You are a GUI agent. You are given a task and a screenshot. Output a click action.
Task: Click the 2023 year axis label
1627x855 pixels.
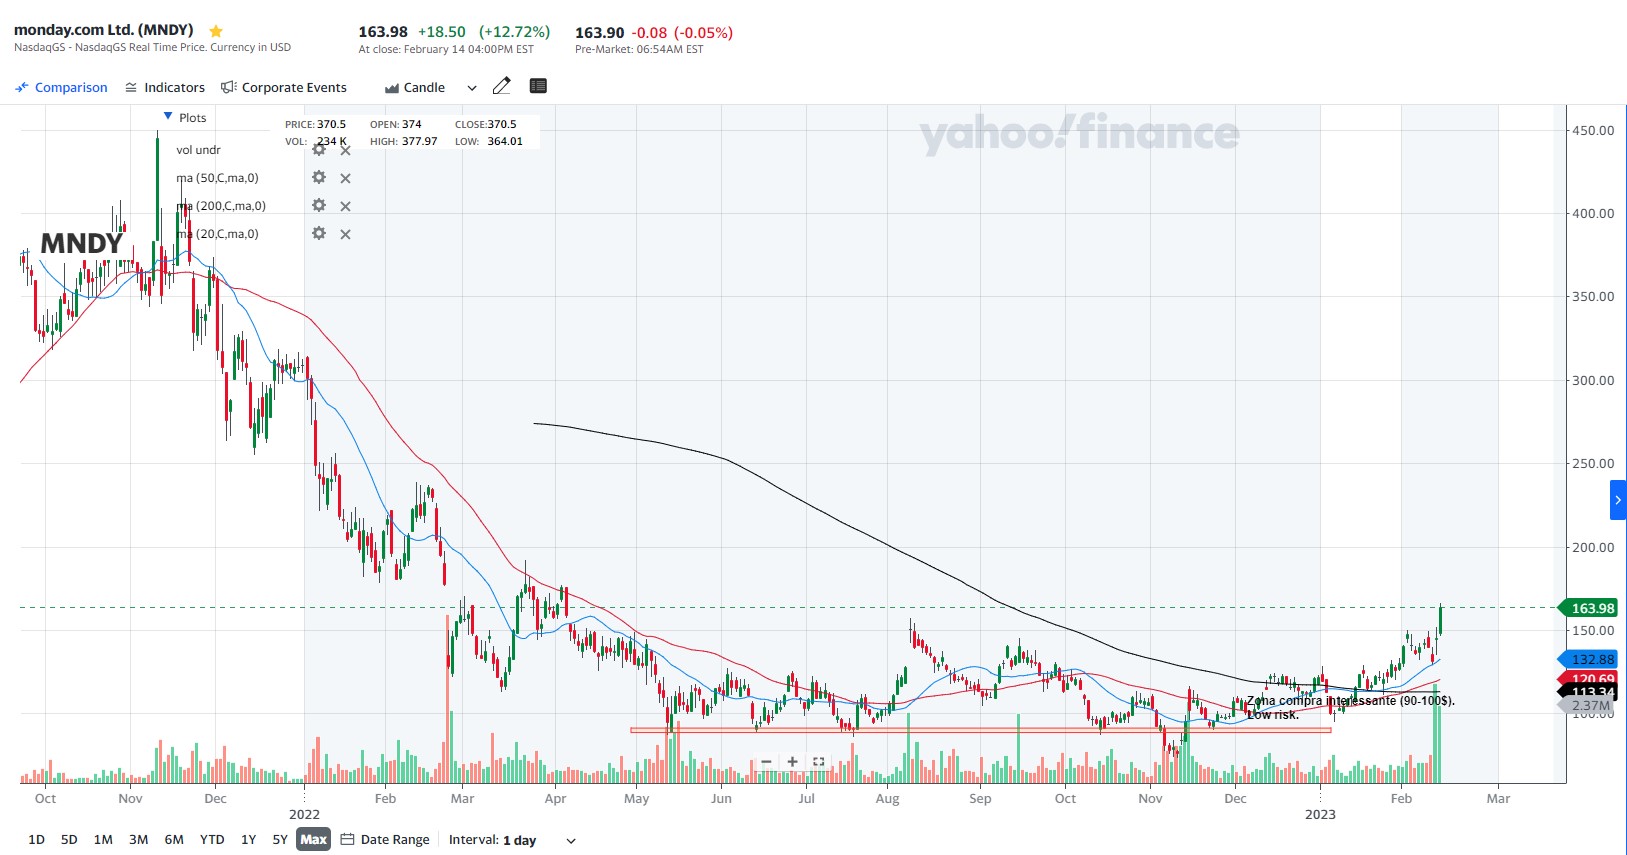[x=1320, y=814]
